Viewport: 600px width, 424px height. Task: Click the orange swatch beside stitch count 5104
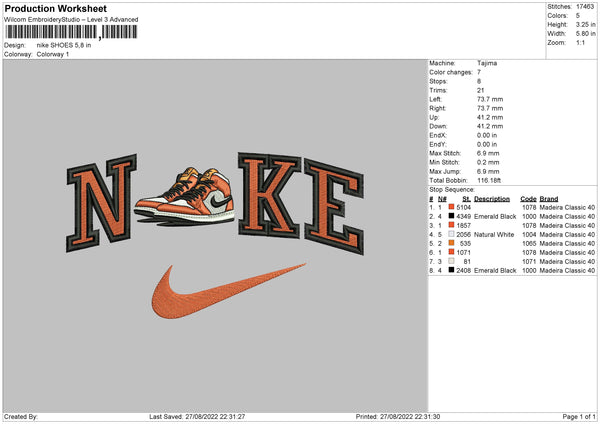coord(452,207)
